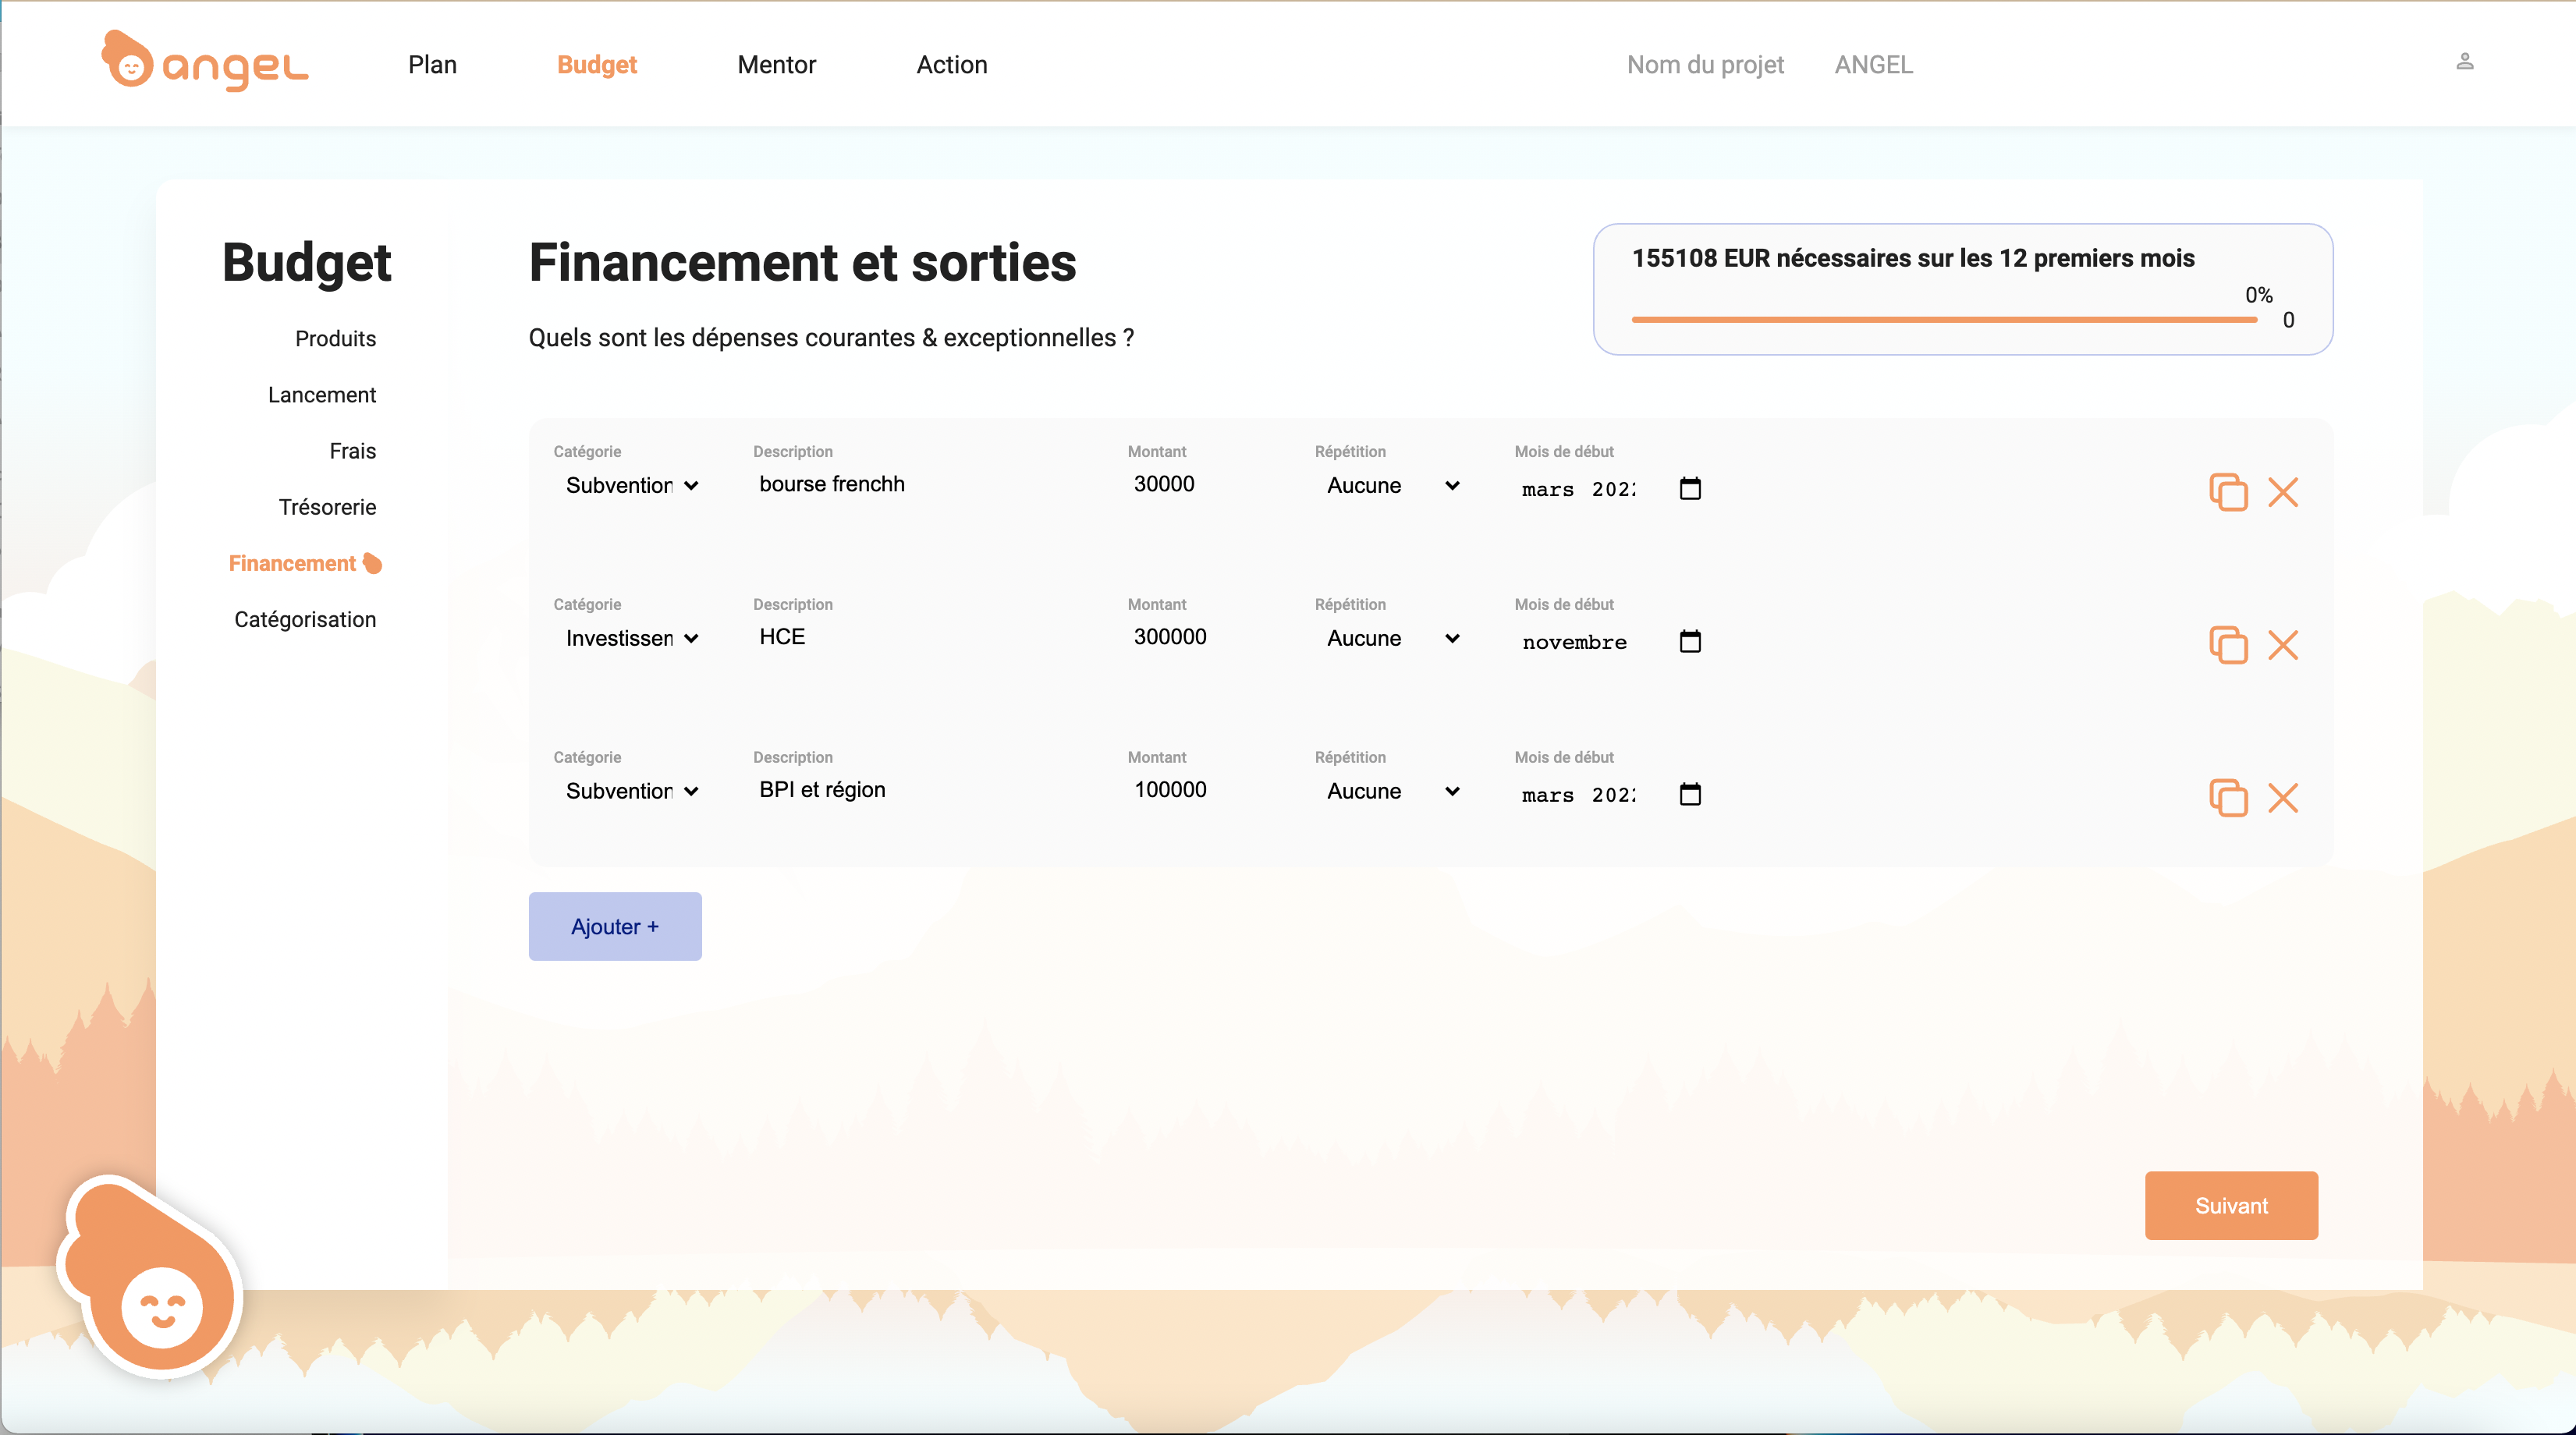Open Répétition dropdown for HCE row
The image size is (2576, 1435).
coord(1392,638)
